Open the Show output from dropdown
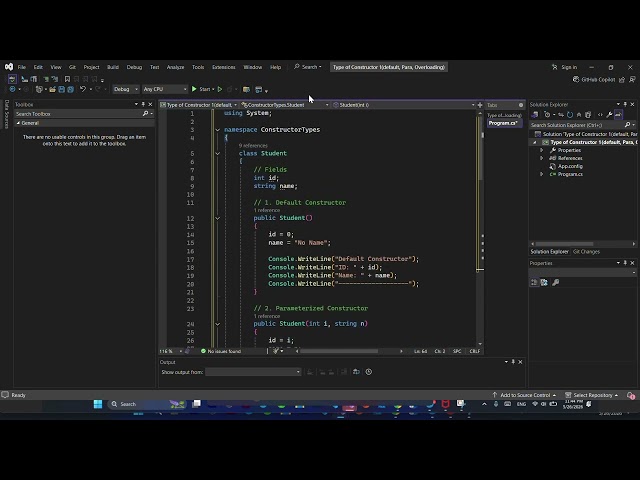640x480 pixels. click(x=253, y=372)
